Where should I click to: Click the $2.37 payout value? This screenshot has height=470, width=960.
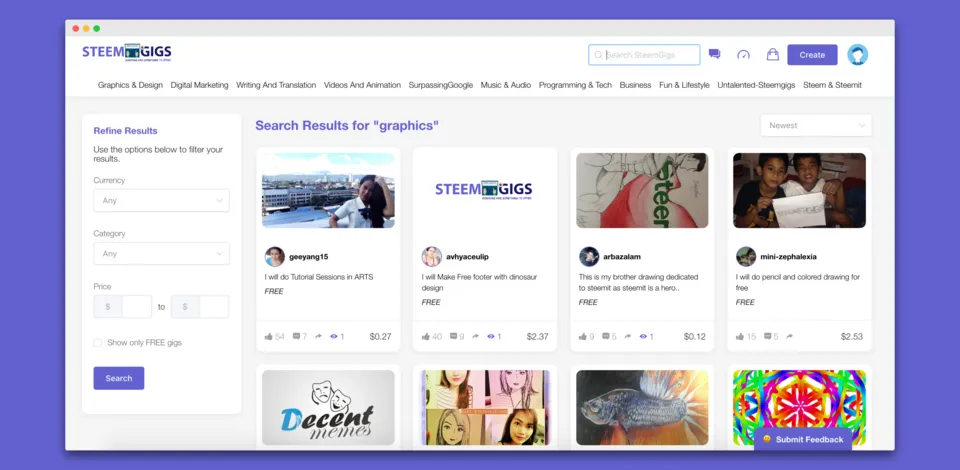[x=538, y=337]
